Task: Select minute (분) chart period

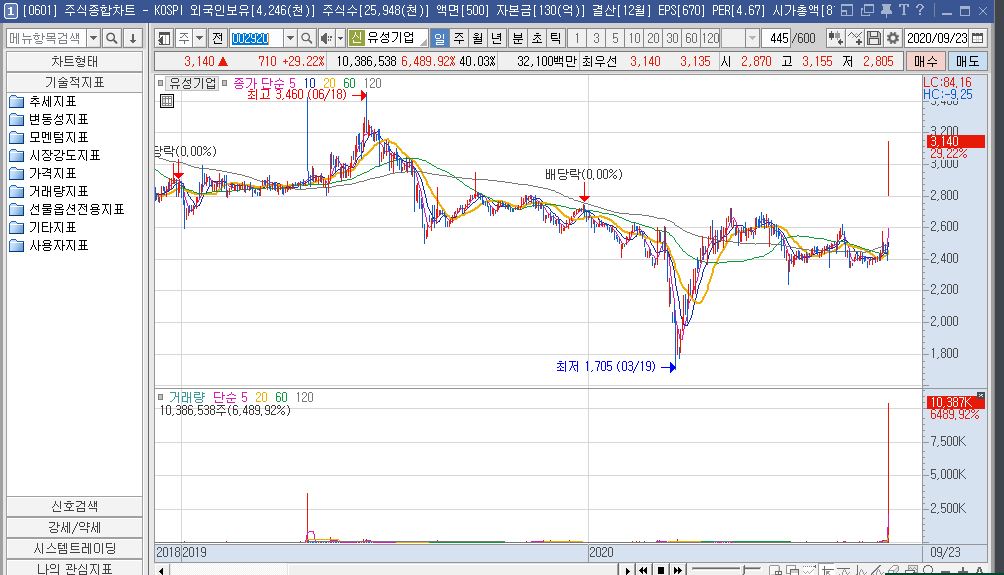Action: tap(517, 38)
